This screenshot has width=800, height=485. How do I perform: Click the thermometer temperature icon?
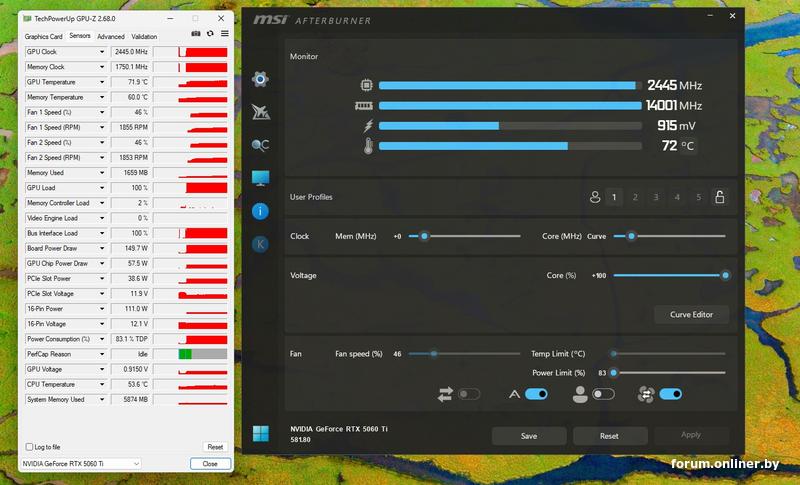click(368, 146)
